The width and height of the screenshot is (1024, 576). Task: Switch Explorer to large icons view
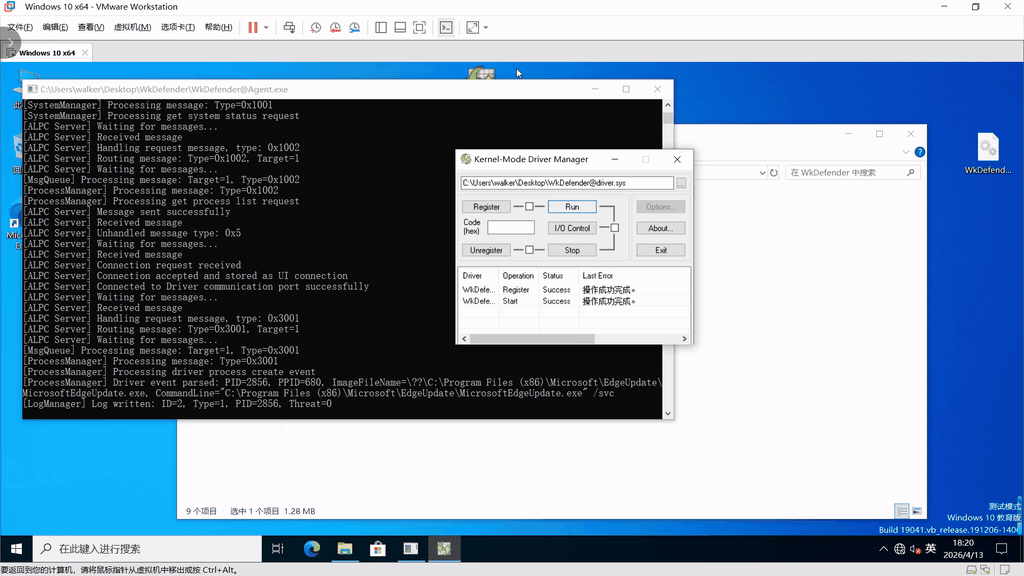click(x=917, y=511)
